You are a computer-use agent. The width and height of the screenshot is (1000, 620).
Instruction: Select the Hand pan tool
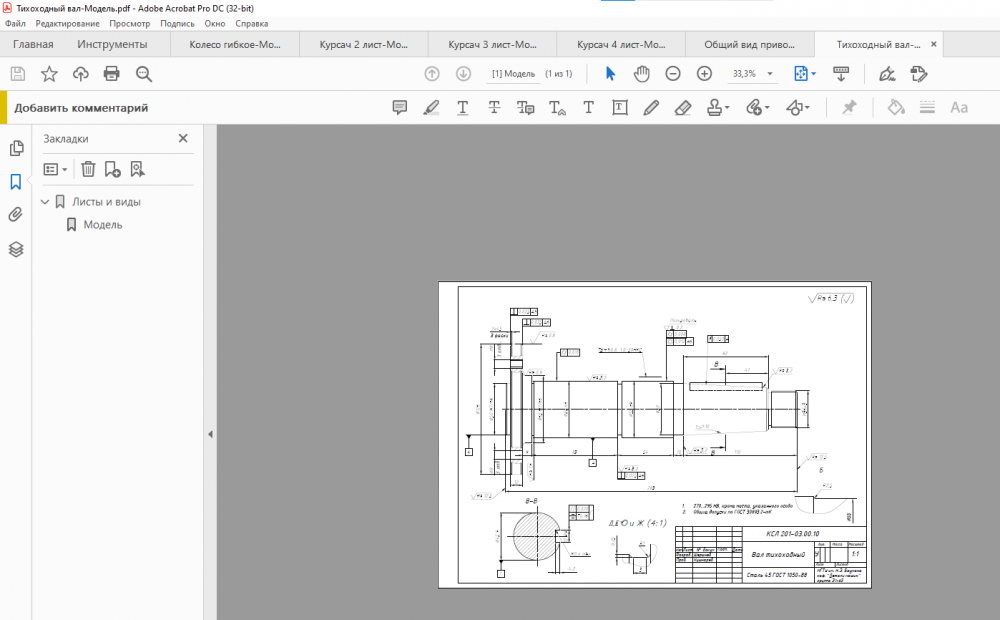tap(641, 74)
